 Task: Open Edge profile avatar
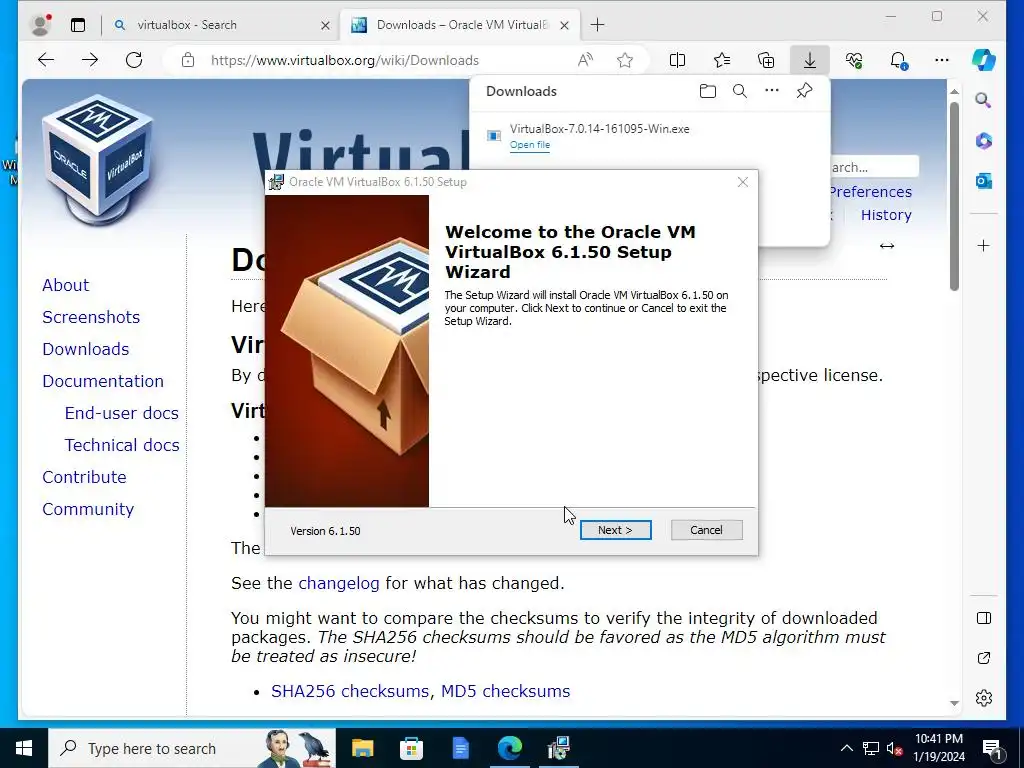(x=40, y=25)
